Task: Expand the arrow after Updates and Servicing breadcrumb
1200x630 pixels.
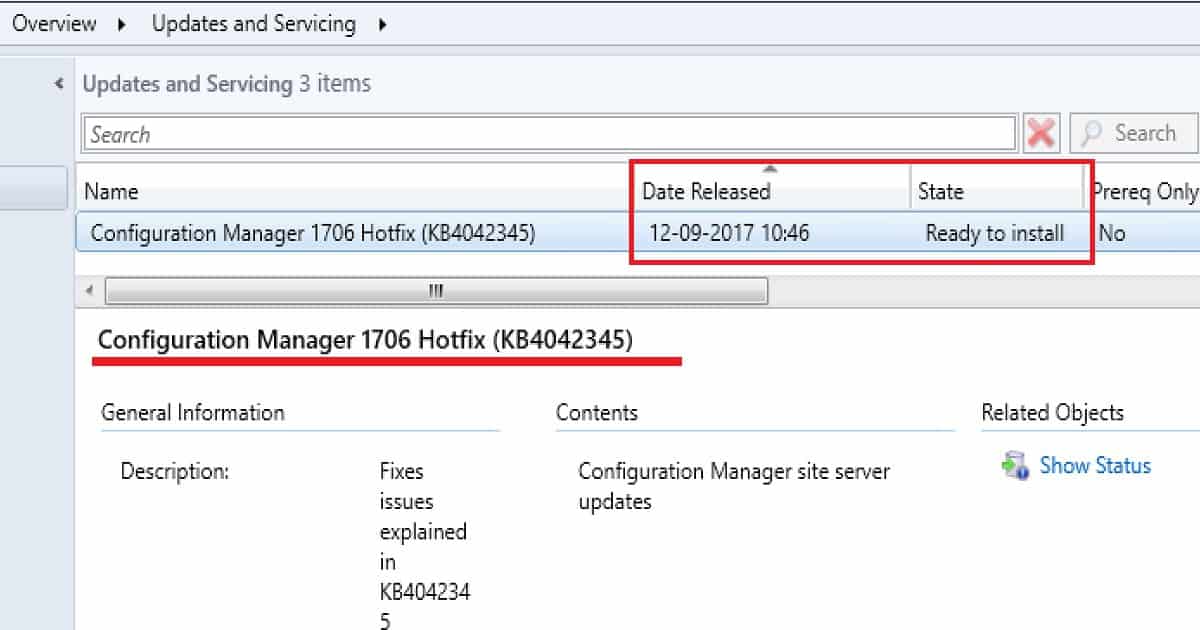Action: click(x=383, y=24)
